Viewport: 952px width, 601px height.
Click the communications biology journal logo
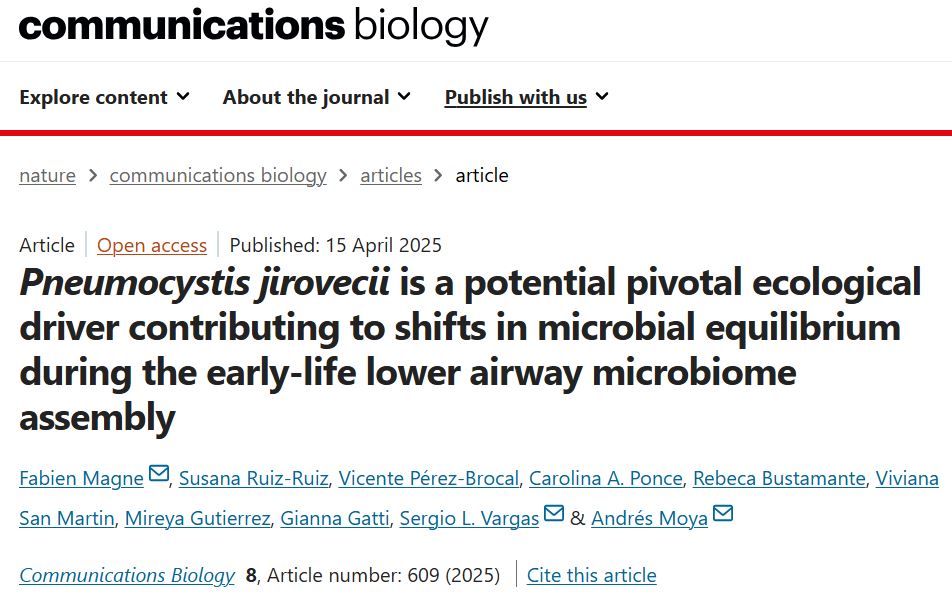coord(253,26)
